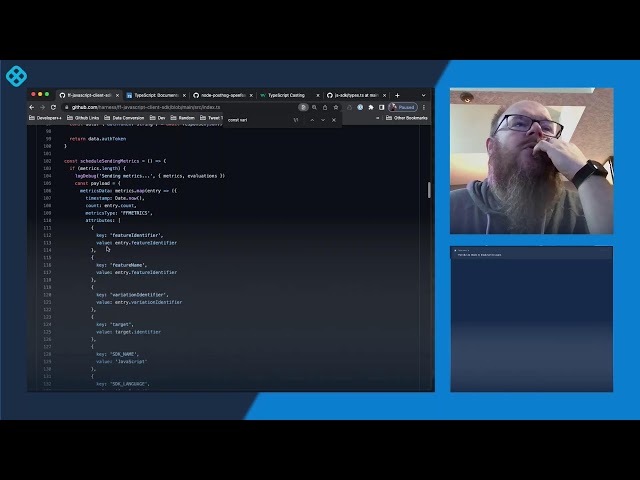
Task: Switch to the TypeScript Casting tab
Action: [x=286, y=95]
